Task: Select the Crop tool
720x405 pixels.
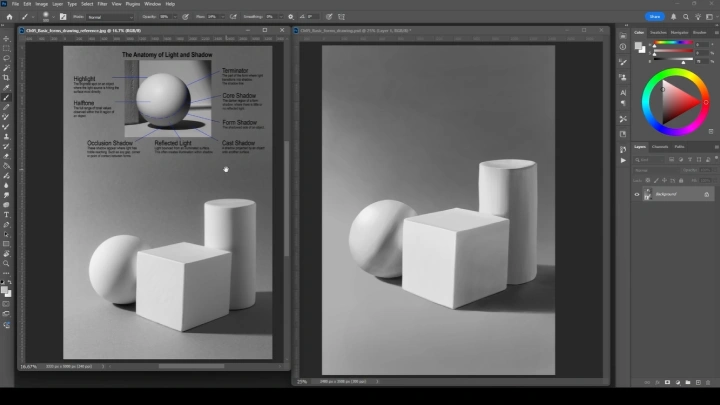Action: pyautogui.click(x=6, y=77)
